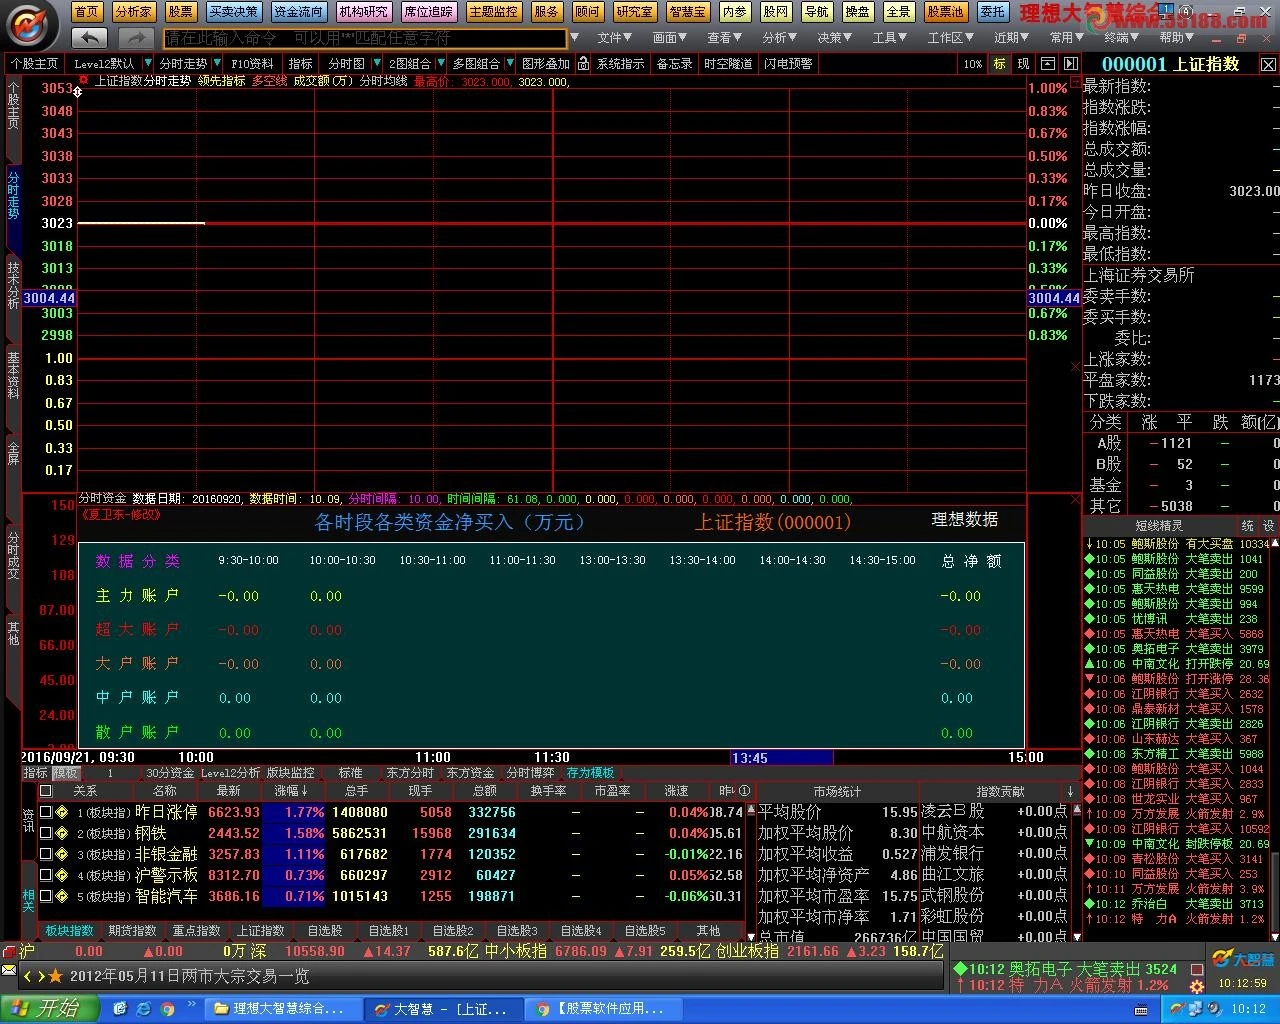The image size is (1280, 1024).
Task: Click the 席位追踪 toolbar button
Action: coord(428,12)
